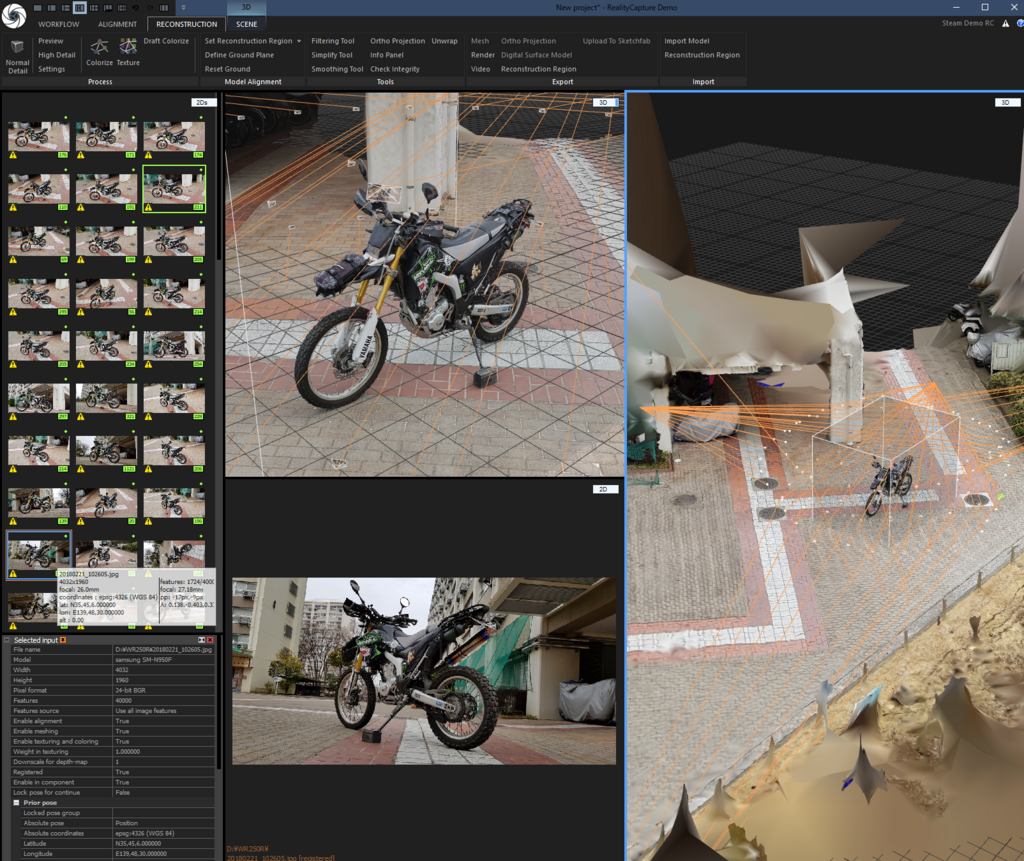Click the Weight in texturing value 1.000000

click(164, 752)
